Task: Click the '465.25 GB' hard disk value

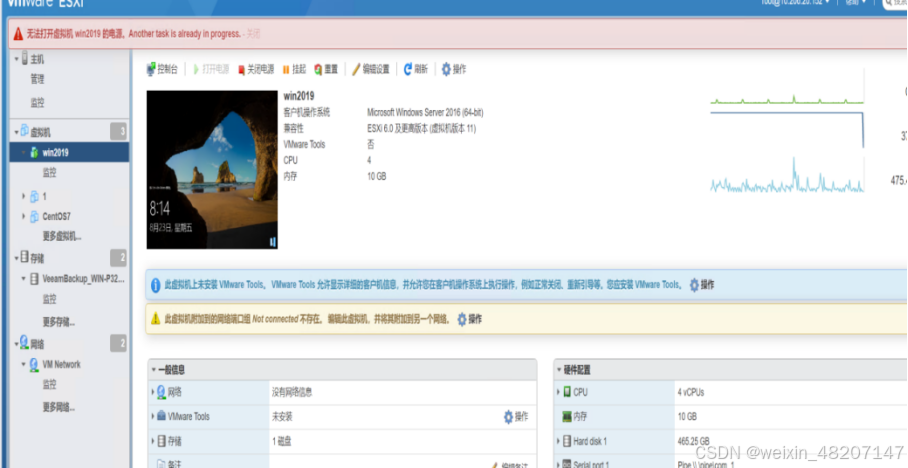Action: click(694, 441)
